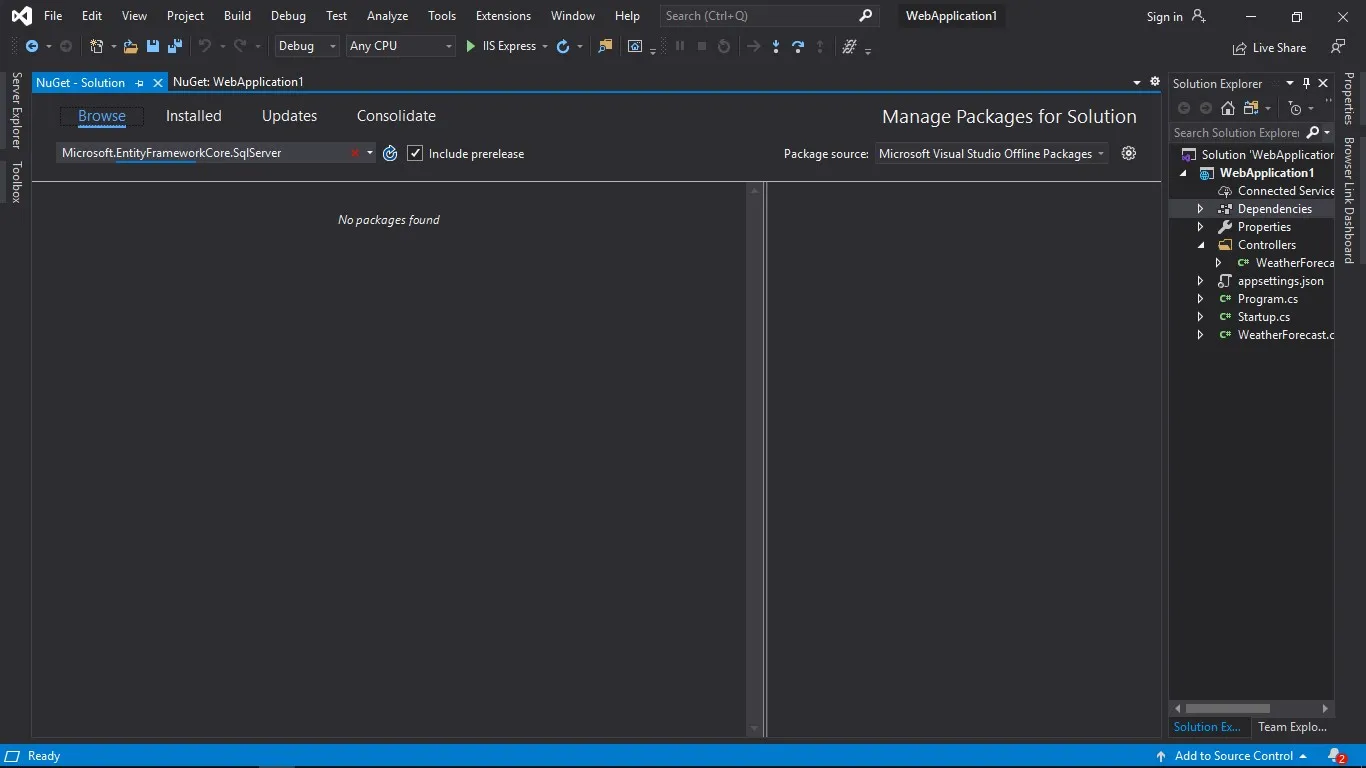Open the IIS Express launch options dropdown arrow

point(545,46)
